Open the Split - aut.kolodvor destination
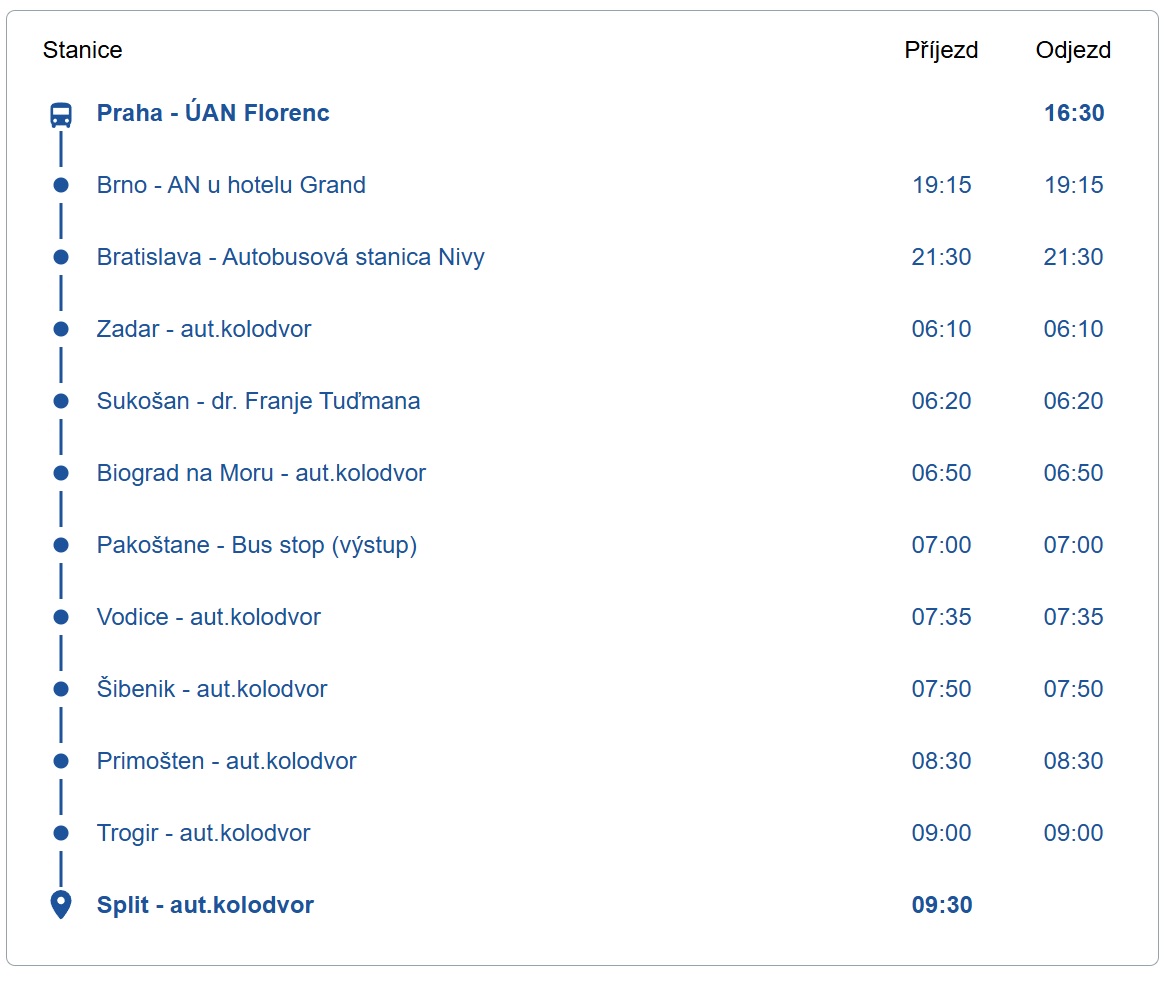This screenshot has height=984, width=1167. tap(205, 905)
